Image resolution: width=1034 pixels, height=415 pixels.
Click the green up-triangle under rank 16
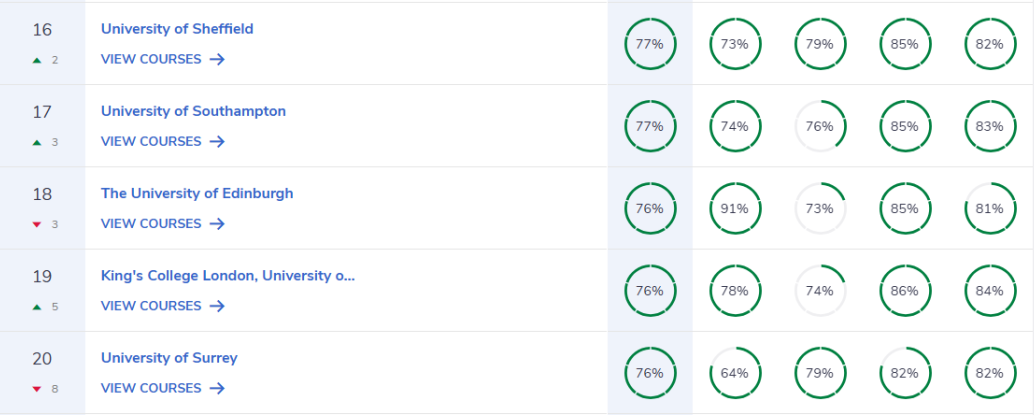(37, 60)
